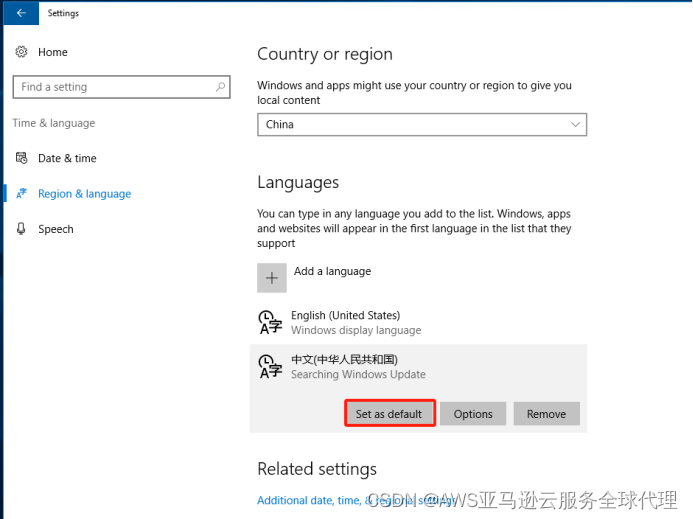Viewport: 693px width, 519px height.
Task: Click the Country or region heading
Action: tap(325, 54)
